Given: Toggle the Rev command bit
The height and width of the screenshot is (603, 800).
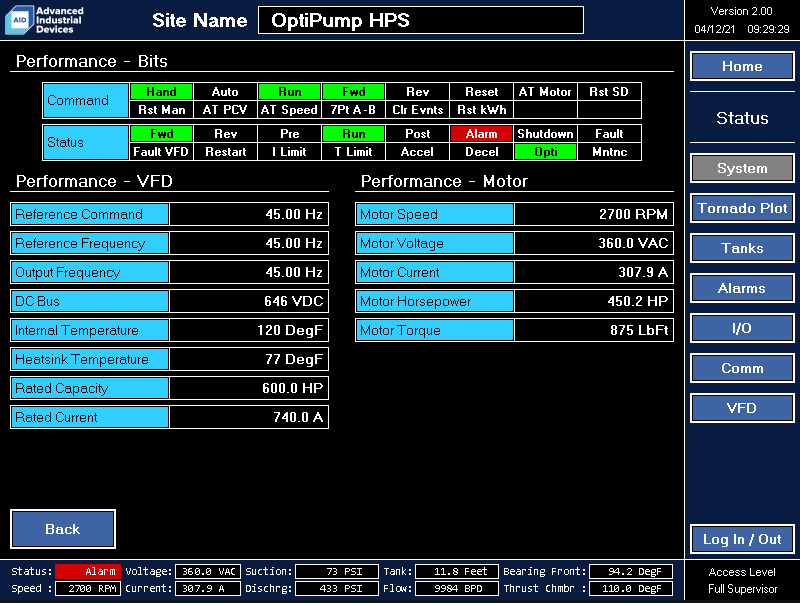Looking at the screenshot, I should pos(417,92).
